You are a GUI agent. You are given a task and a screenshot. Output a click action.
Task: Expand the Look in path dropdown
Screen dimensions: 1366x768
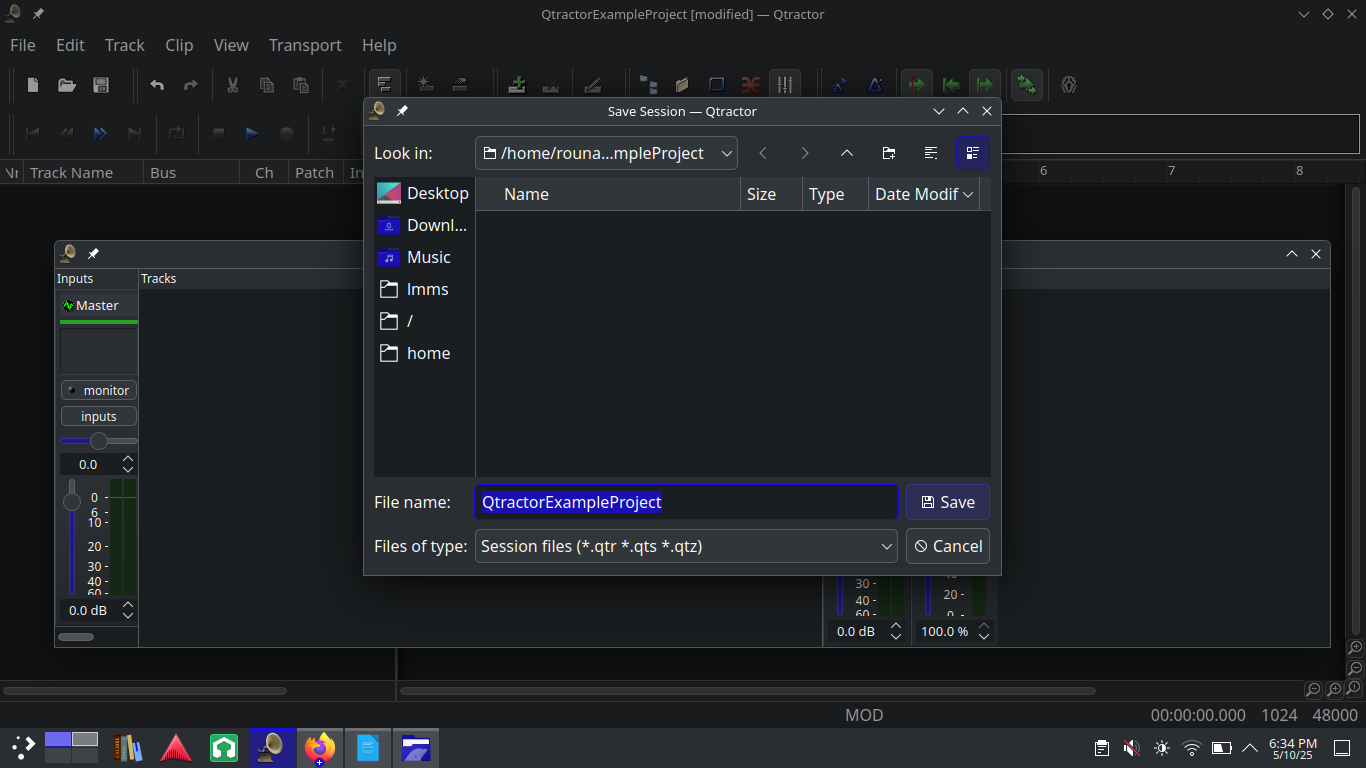[727, 153]
